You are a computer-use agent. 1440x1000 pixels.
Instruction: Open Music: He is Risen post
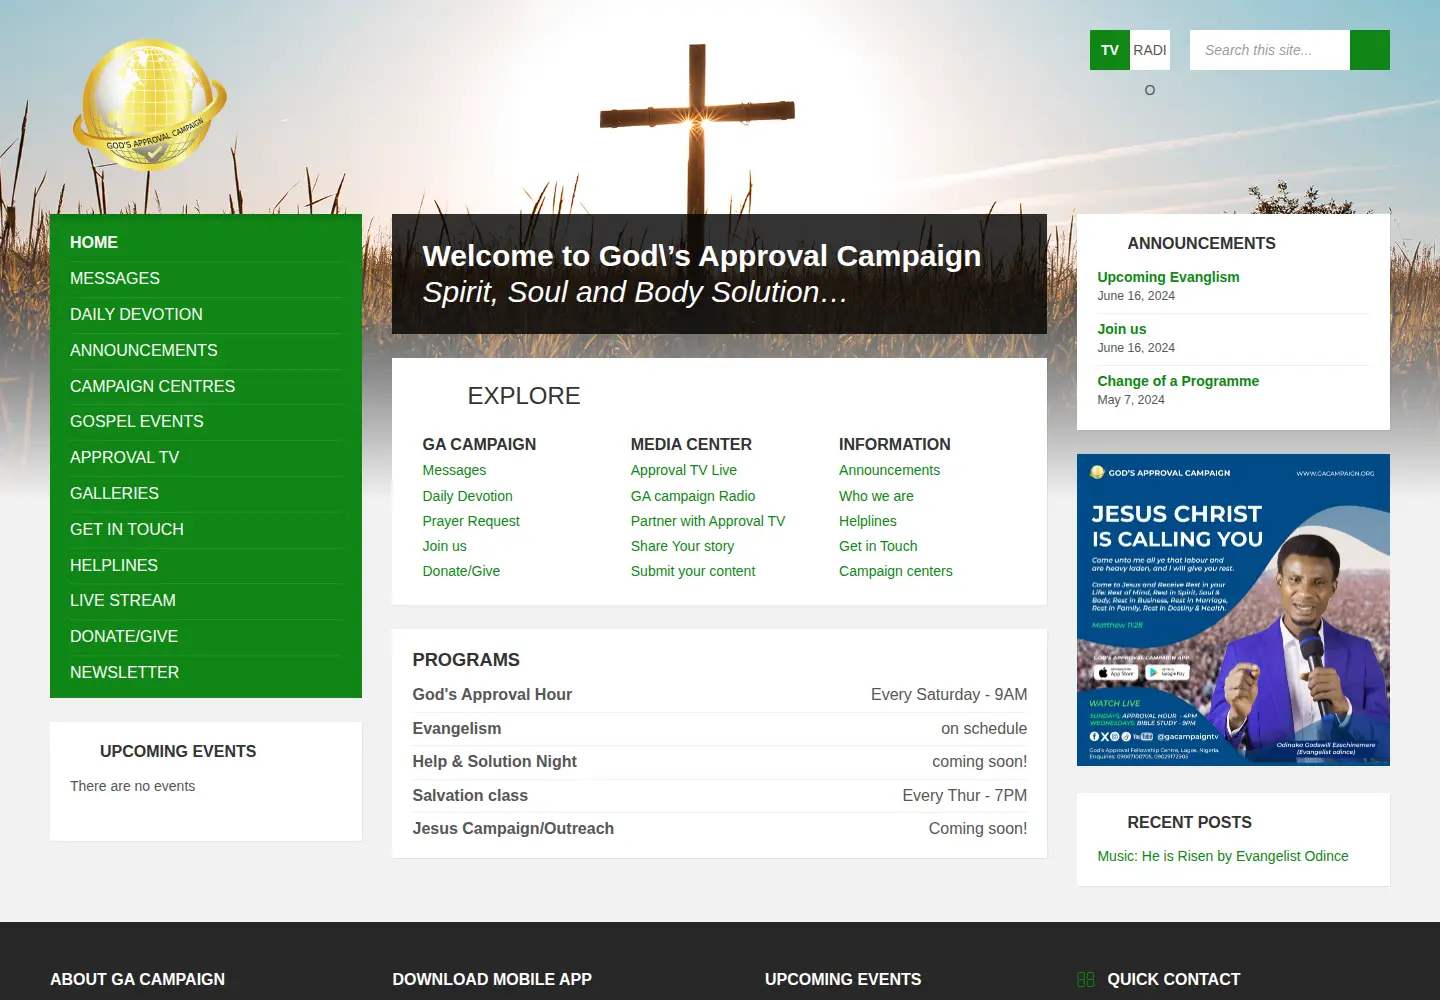[x=1223, y=856]
